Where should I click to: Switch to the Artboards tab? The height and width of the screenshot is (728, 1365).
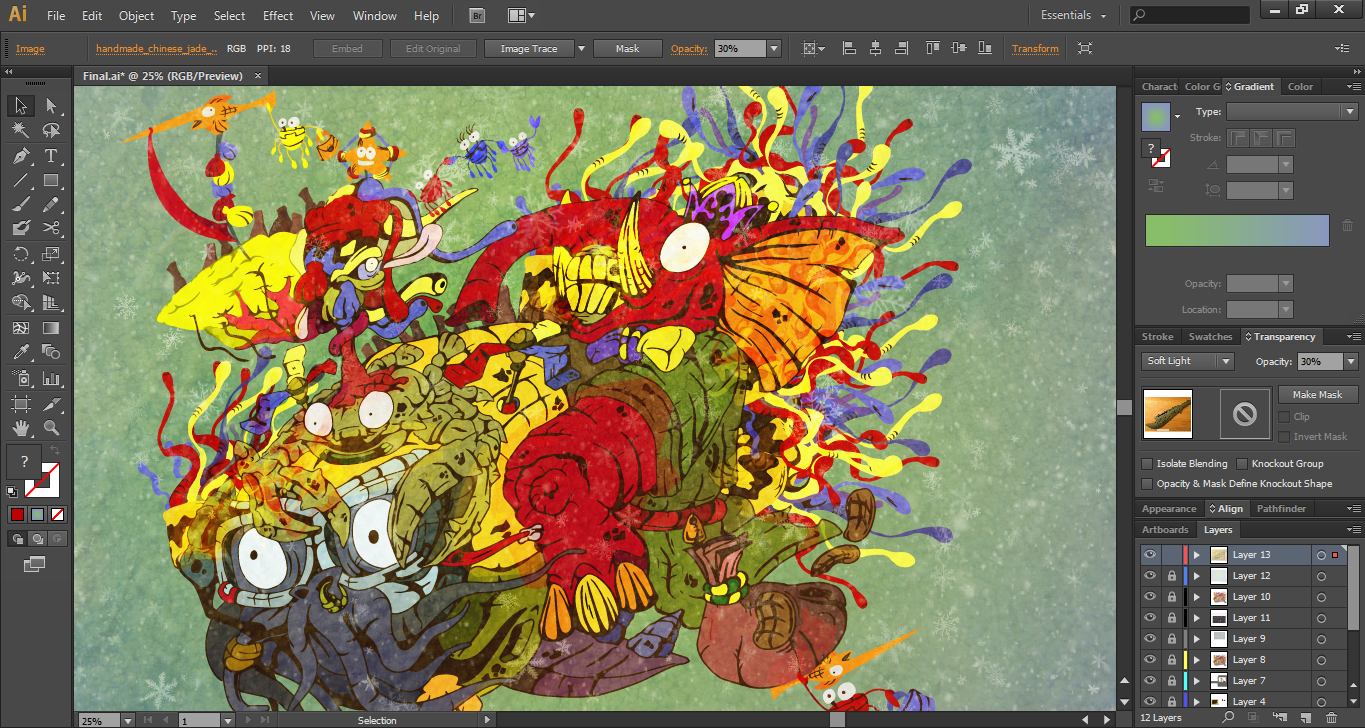click(x=1165, y=530)
